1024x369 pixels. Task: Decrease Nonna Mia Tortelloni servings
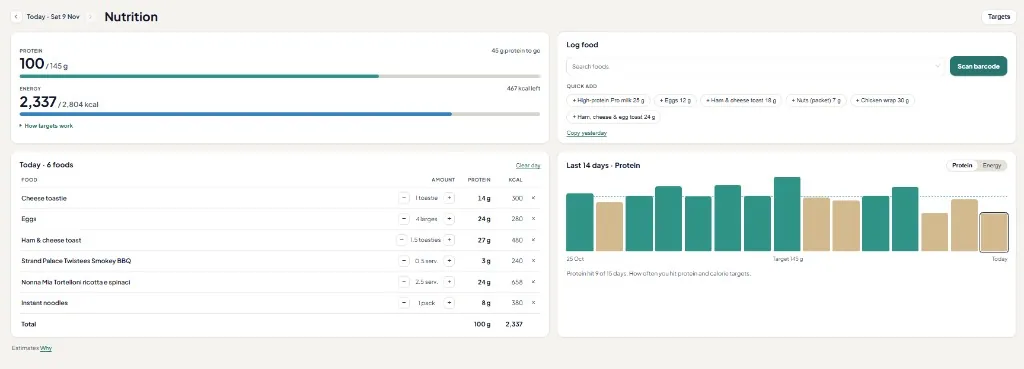(404, 281)
